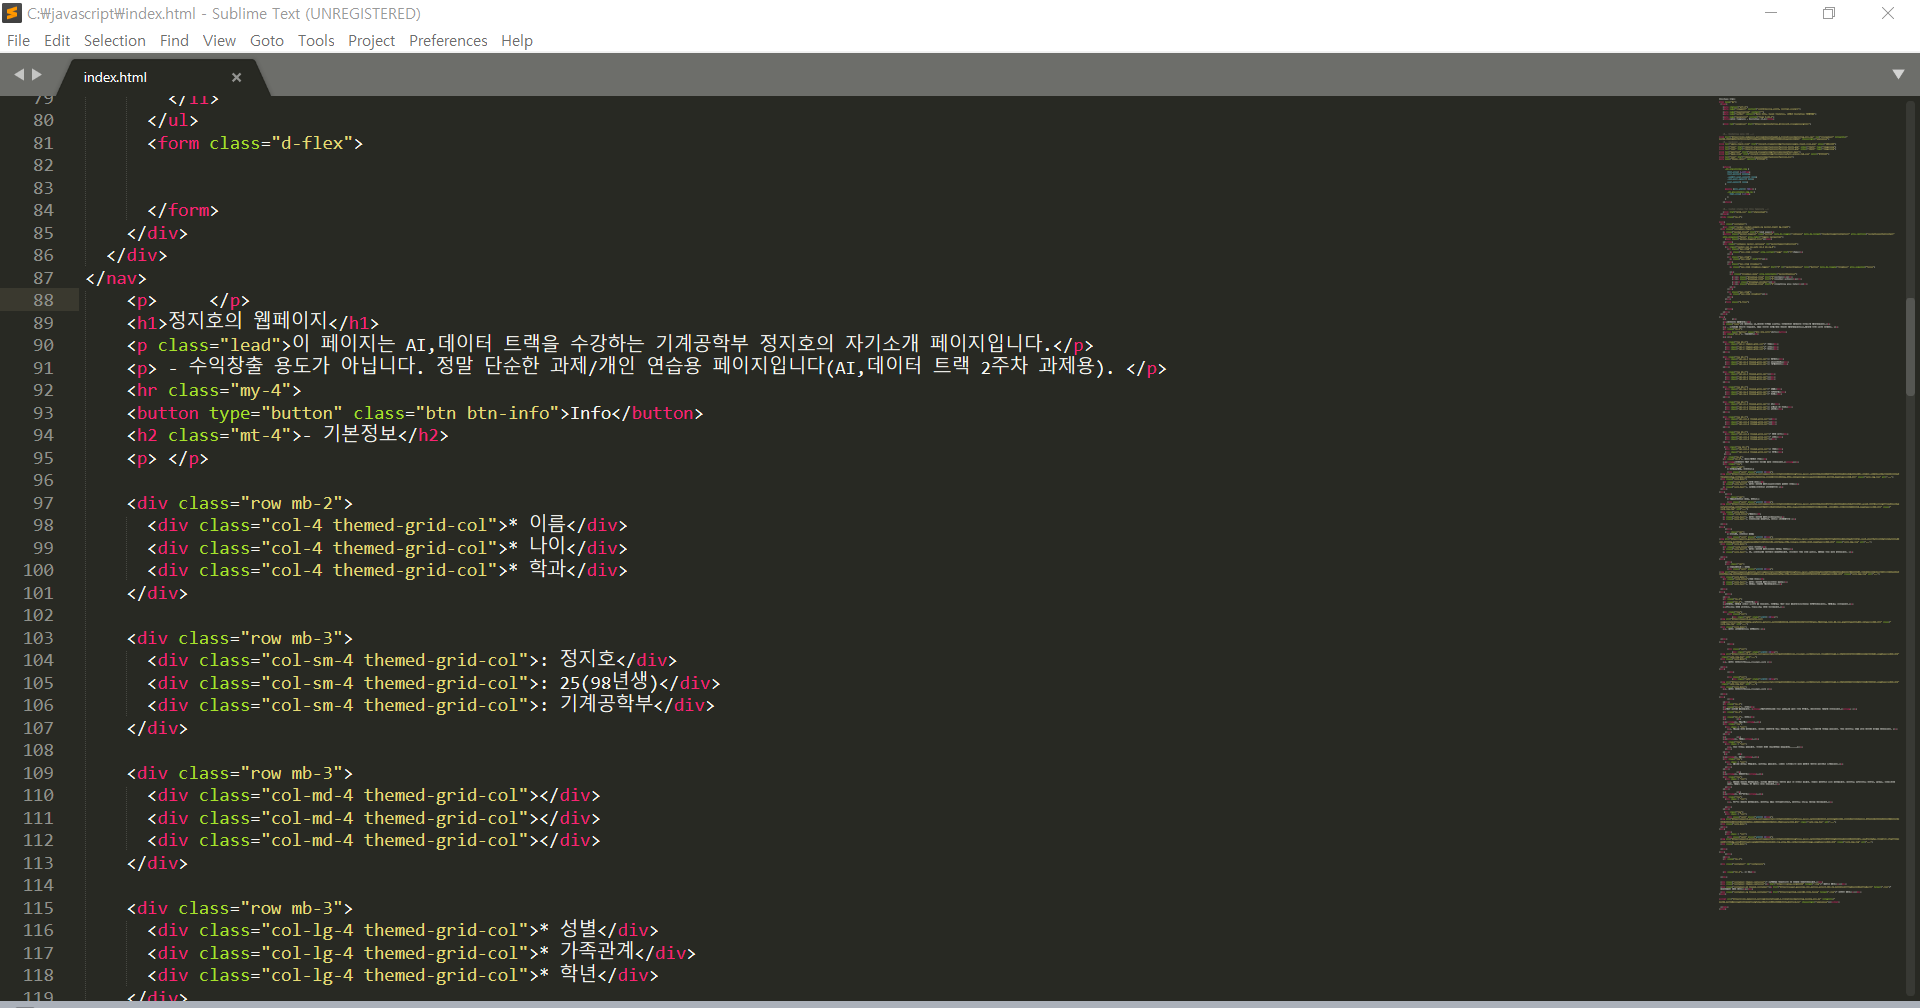Open the Edit menu
1920x1008 pixels.
coord(57,41)
